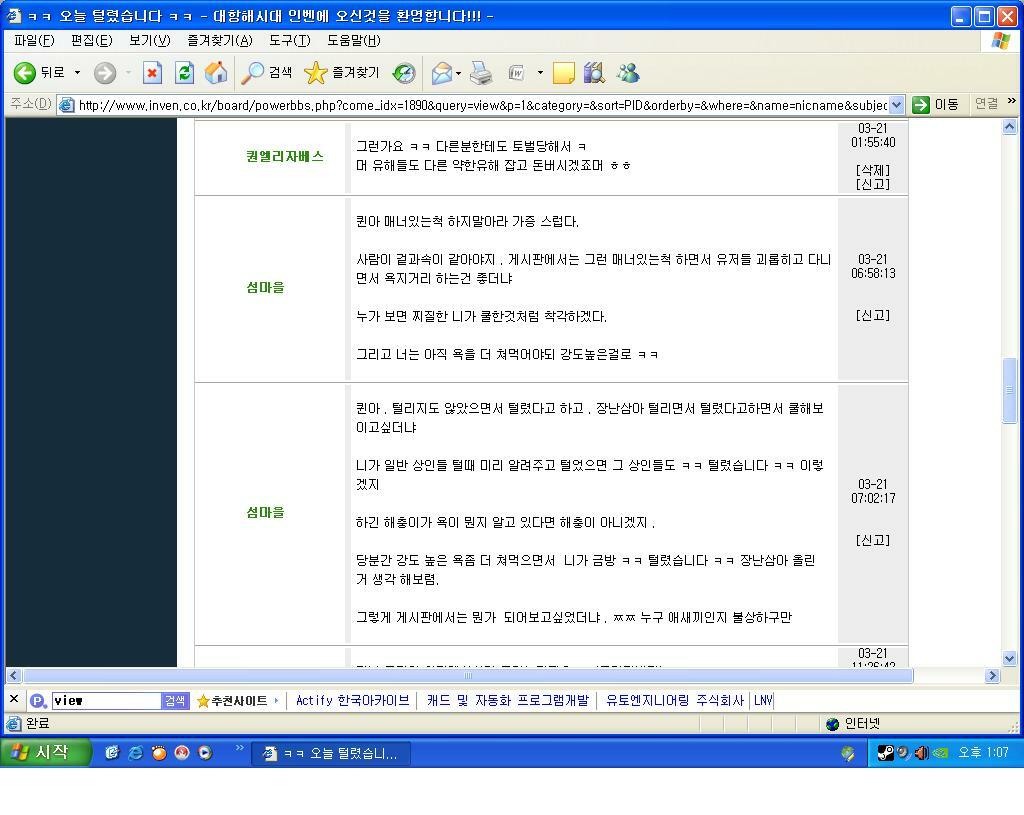This screenshot has height=815, width=1024.
Task: Print the page with printer icon
Action: pyautogui.click(x=481, y=72)
